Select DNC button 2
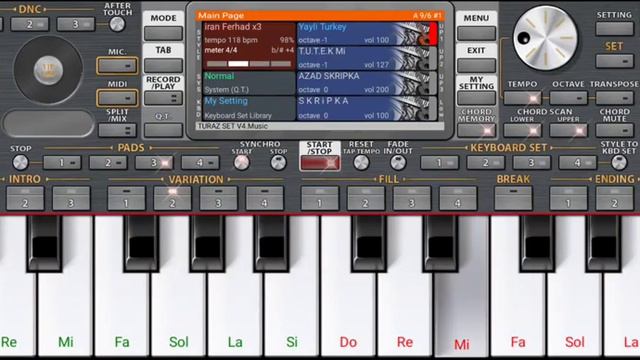Screen dimensions: 640x360 click(x=29, y=24)
